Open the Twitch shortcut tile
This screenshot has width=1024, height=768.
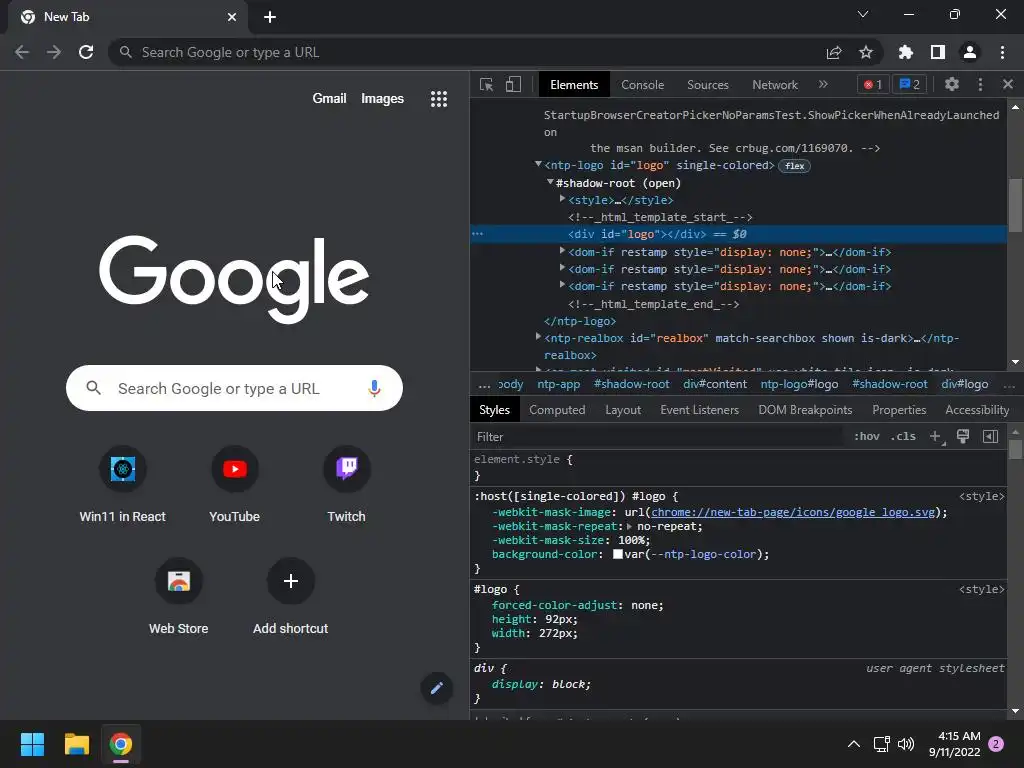coord(346,485)
